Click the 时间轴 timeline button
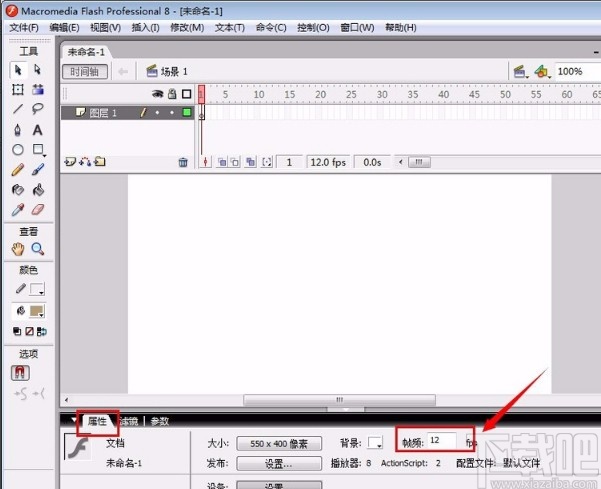 coord(85,72)
